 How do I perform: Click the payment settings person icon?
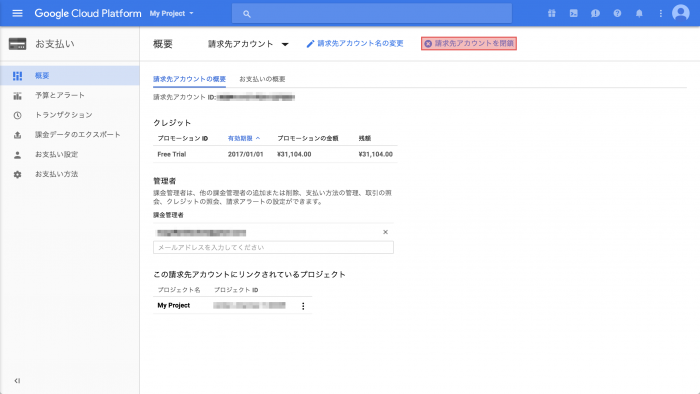[x=17, y=155]
